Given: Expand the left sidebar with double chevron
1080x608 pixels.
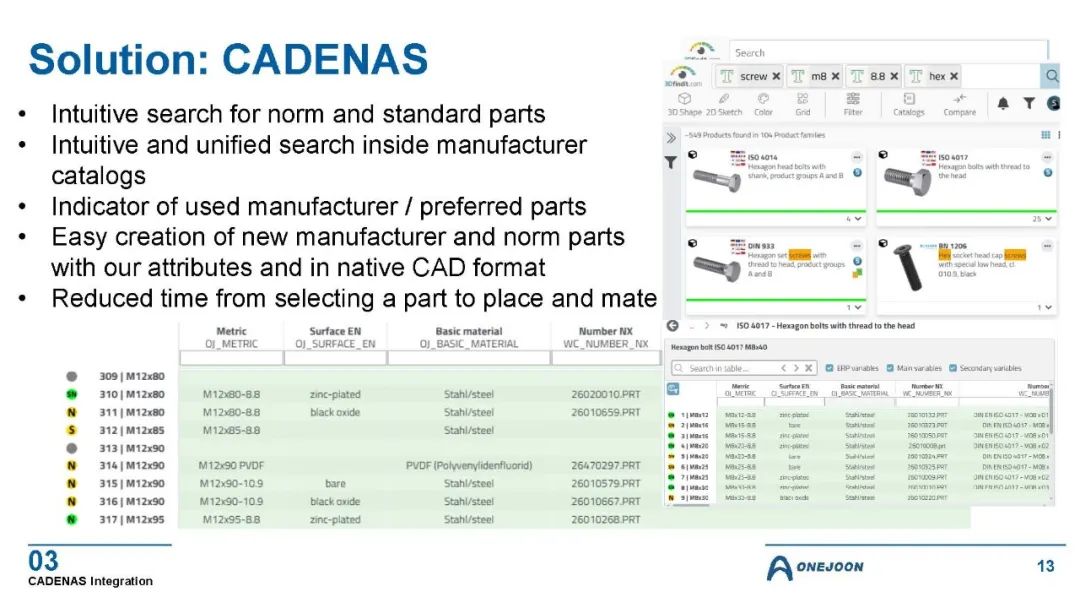Looking at the screenshot, I should [671, 138].
